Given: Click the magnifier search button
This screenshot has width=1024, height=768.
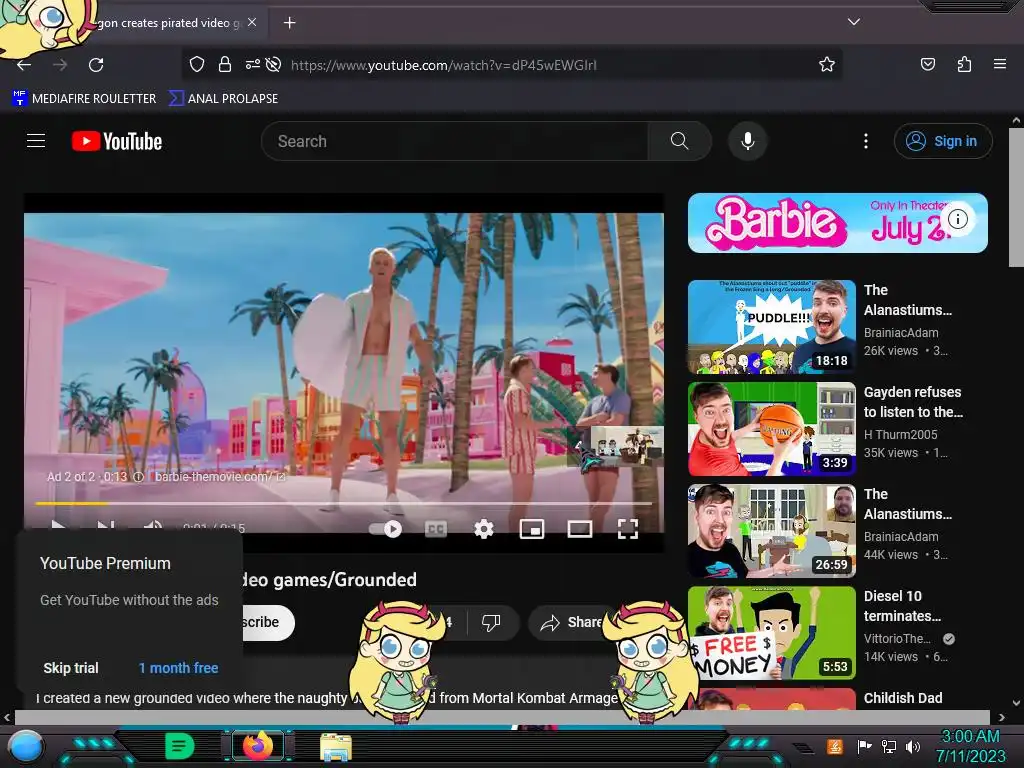Looking at the screenshot, I should tap(679, 141).
